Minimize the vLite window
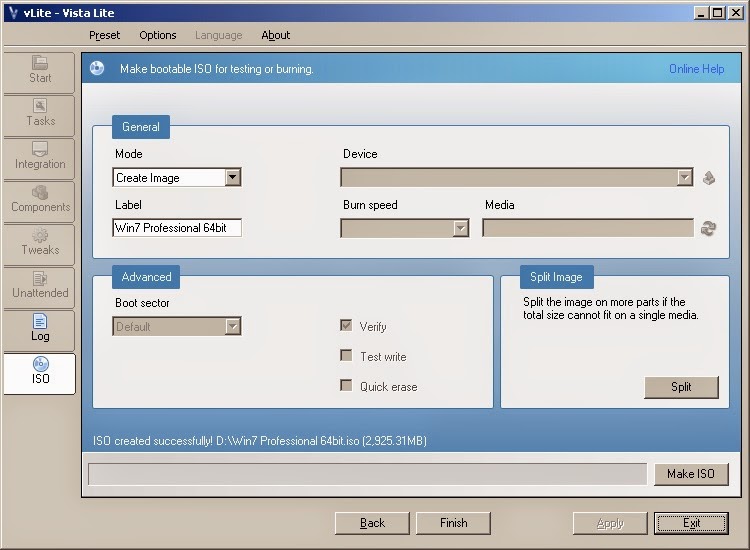Screen dimensions: 750x550 [x=701, y=13]
